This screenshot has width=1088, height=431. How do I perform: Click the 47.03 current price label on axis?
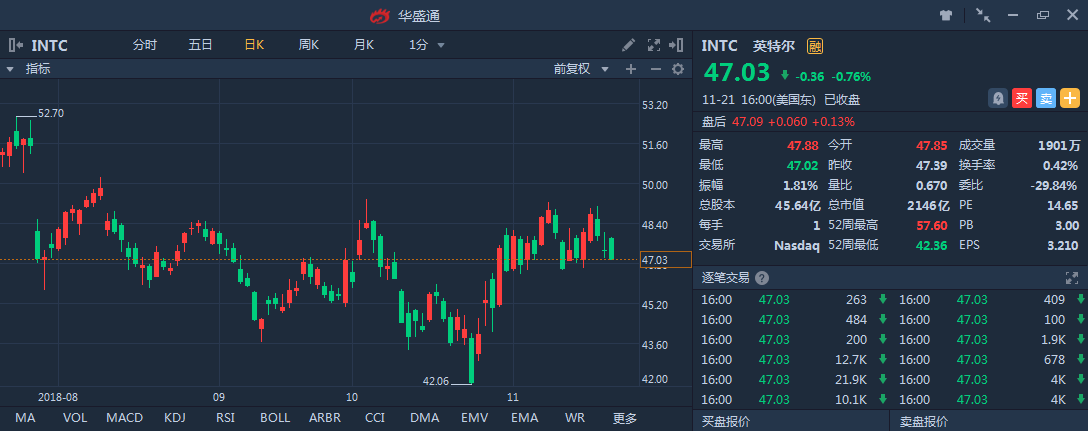(x=665, y=260)
